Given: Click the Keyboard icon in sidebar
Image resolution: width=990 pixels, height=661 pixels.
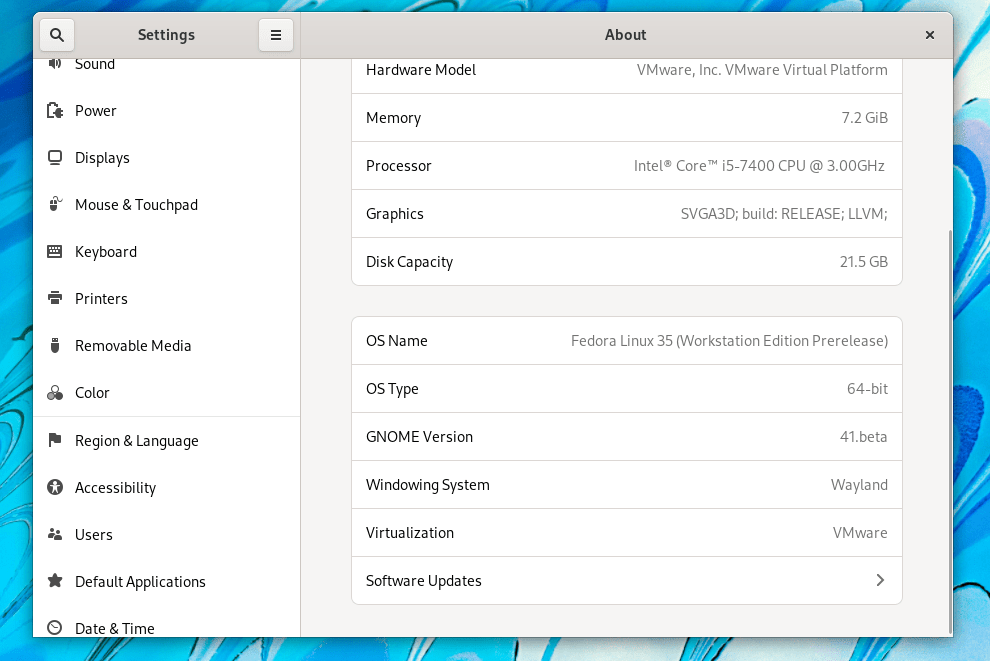Looking at the screenshot, I should 55,252.
